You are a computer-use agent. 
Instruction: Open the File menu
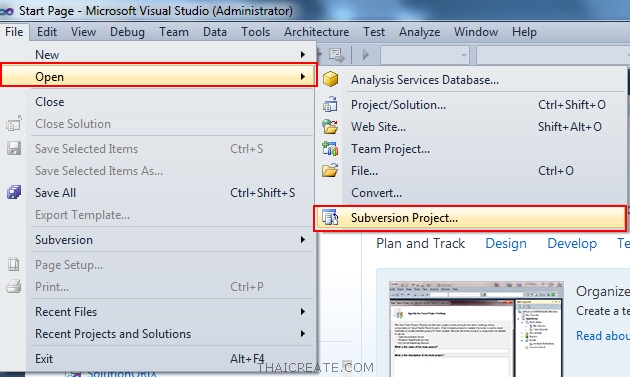[14, 32]
